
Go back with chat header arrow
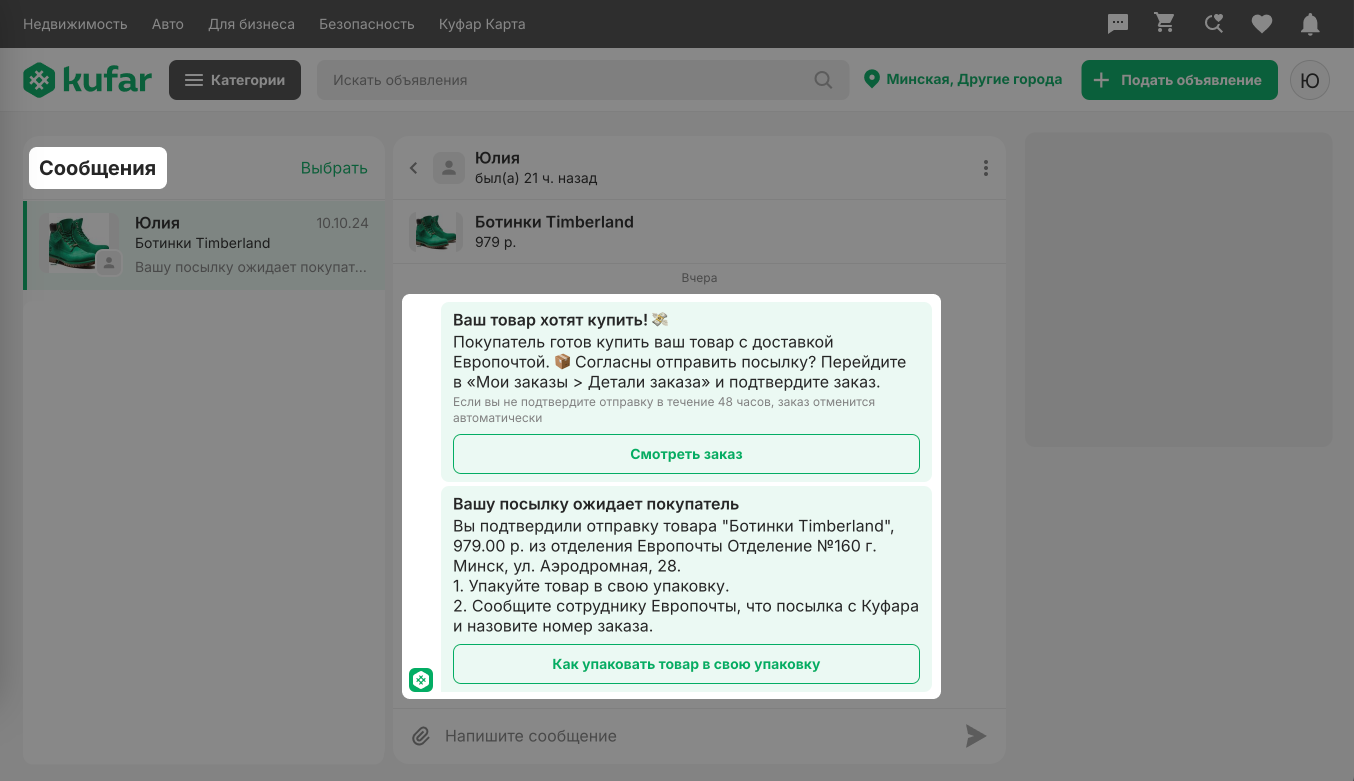click(x=414, y=168)
